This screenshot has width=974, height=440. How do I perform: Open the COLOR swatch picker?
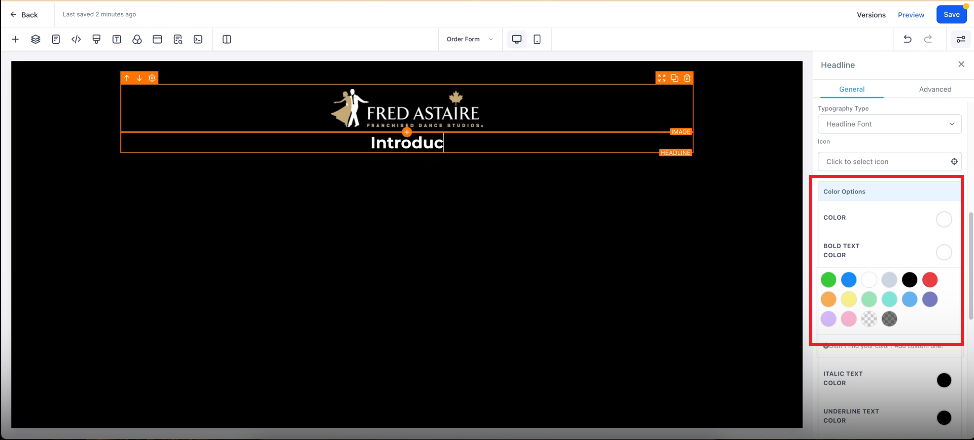coord(944,219)
